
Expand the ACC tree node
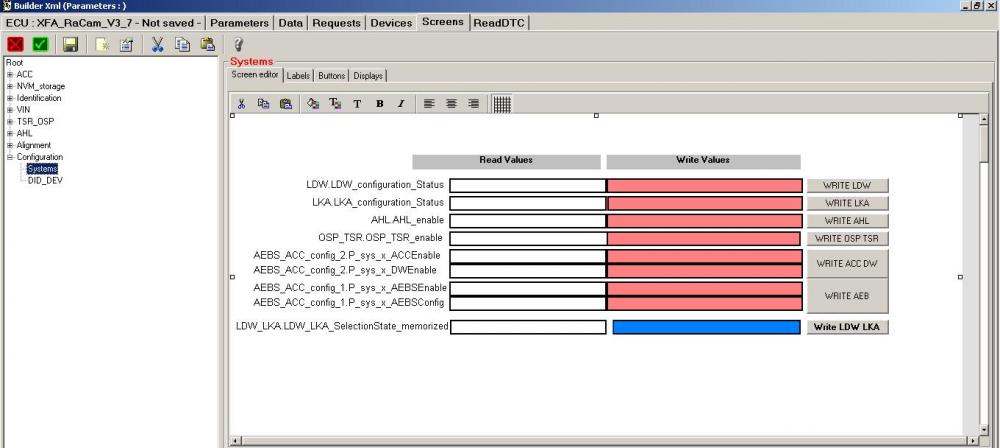pyautogui.click(x=10, y=75)
